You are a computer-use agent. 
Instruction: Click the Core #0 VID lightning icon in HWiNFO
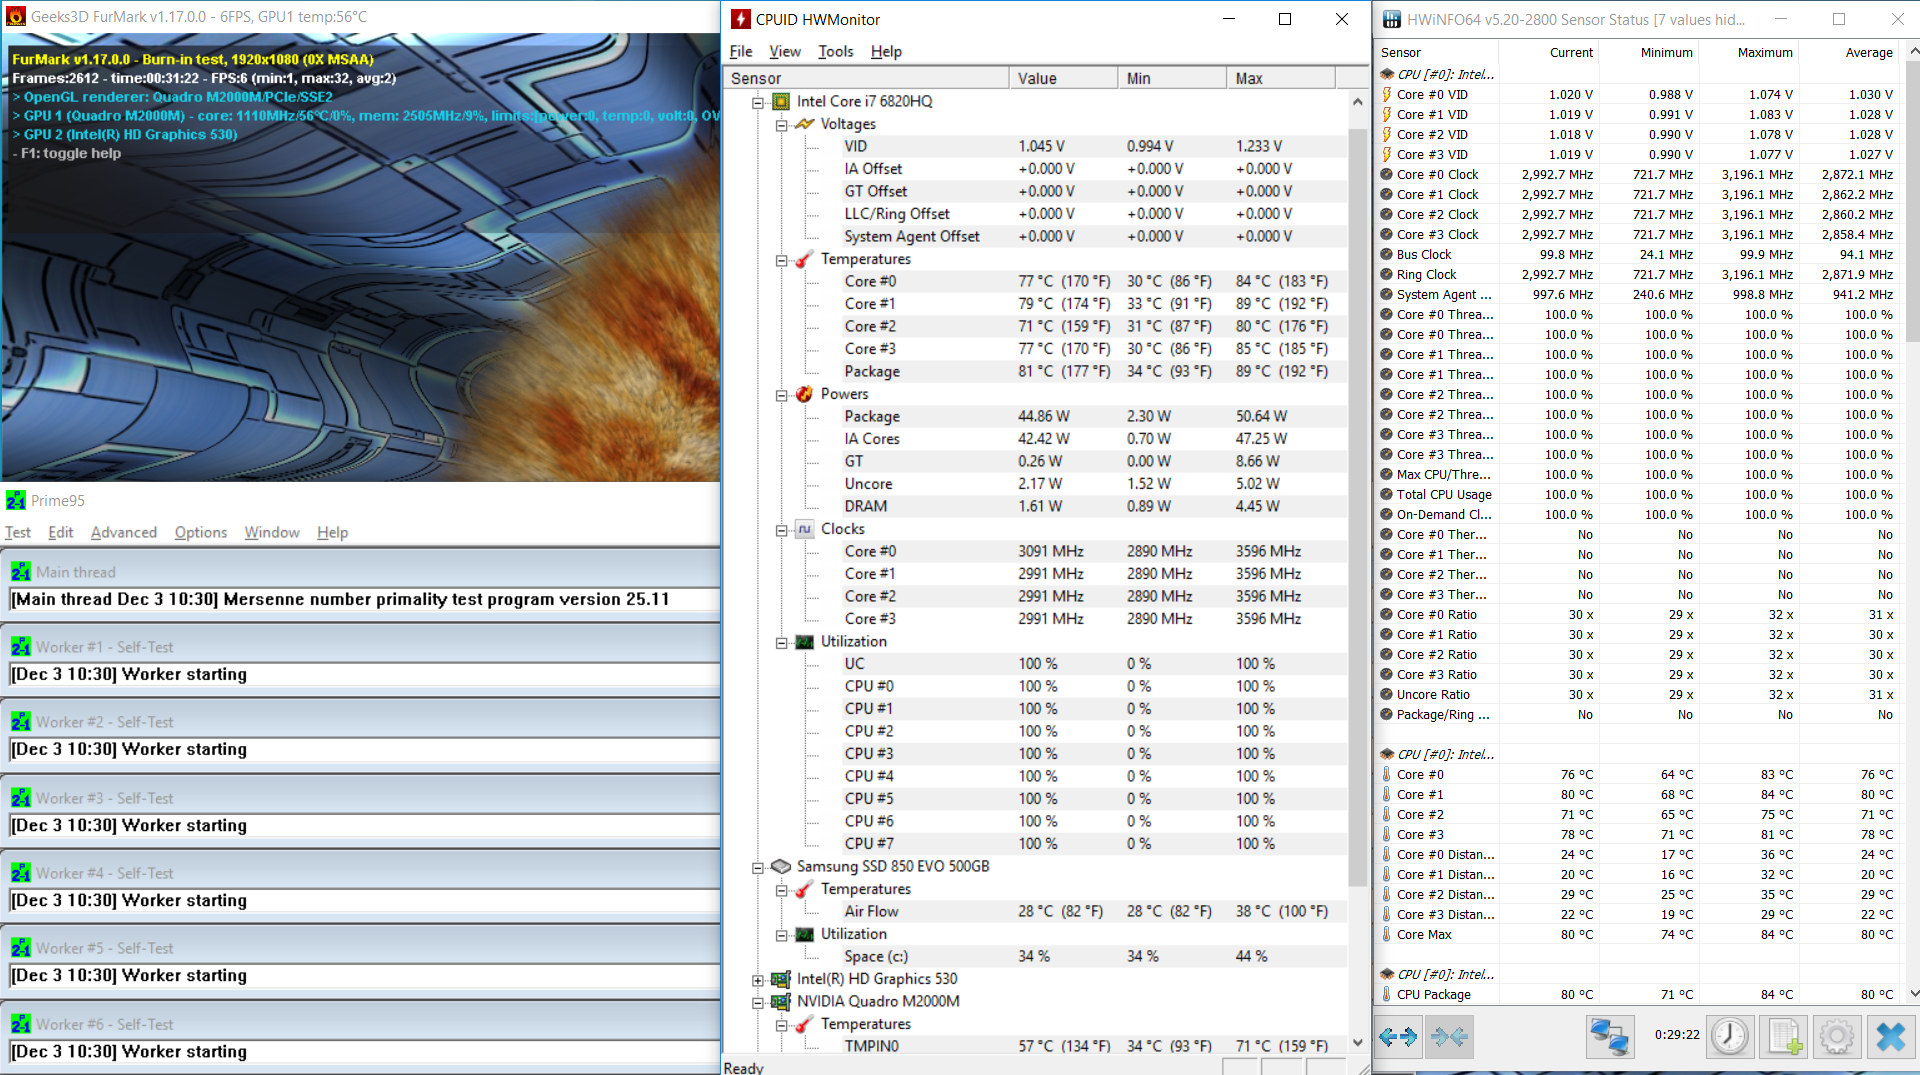pos(1387,95)
